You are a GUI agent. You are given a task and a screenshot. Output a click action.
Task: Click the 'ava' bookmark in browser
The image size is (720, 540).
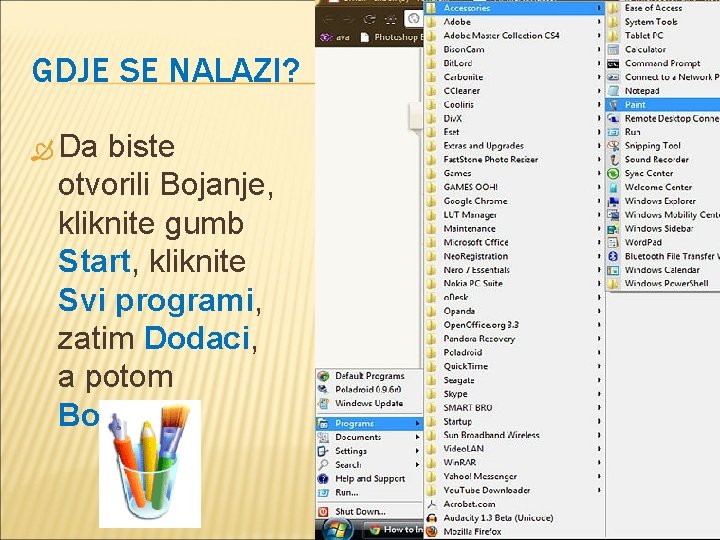point(335,37)
